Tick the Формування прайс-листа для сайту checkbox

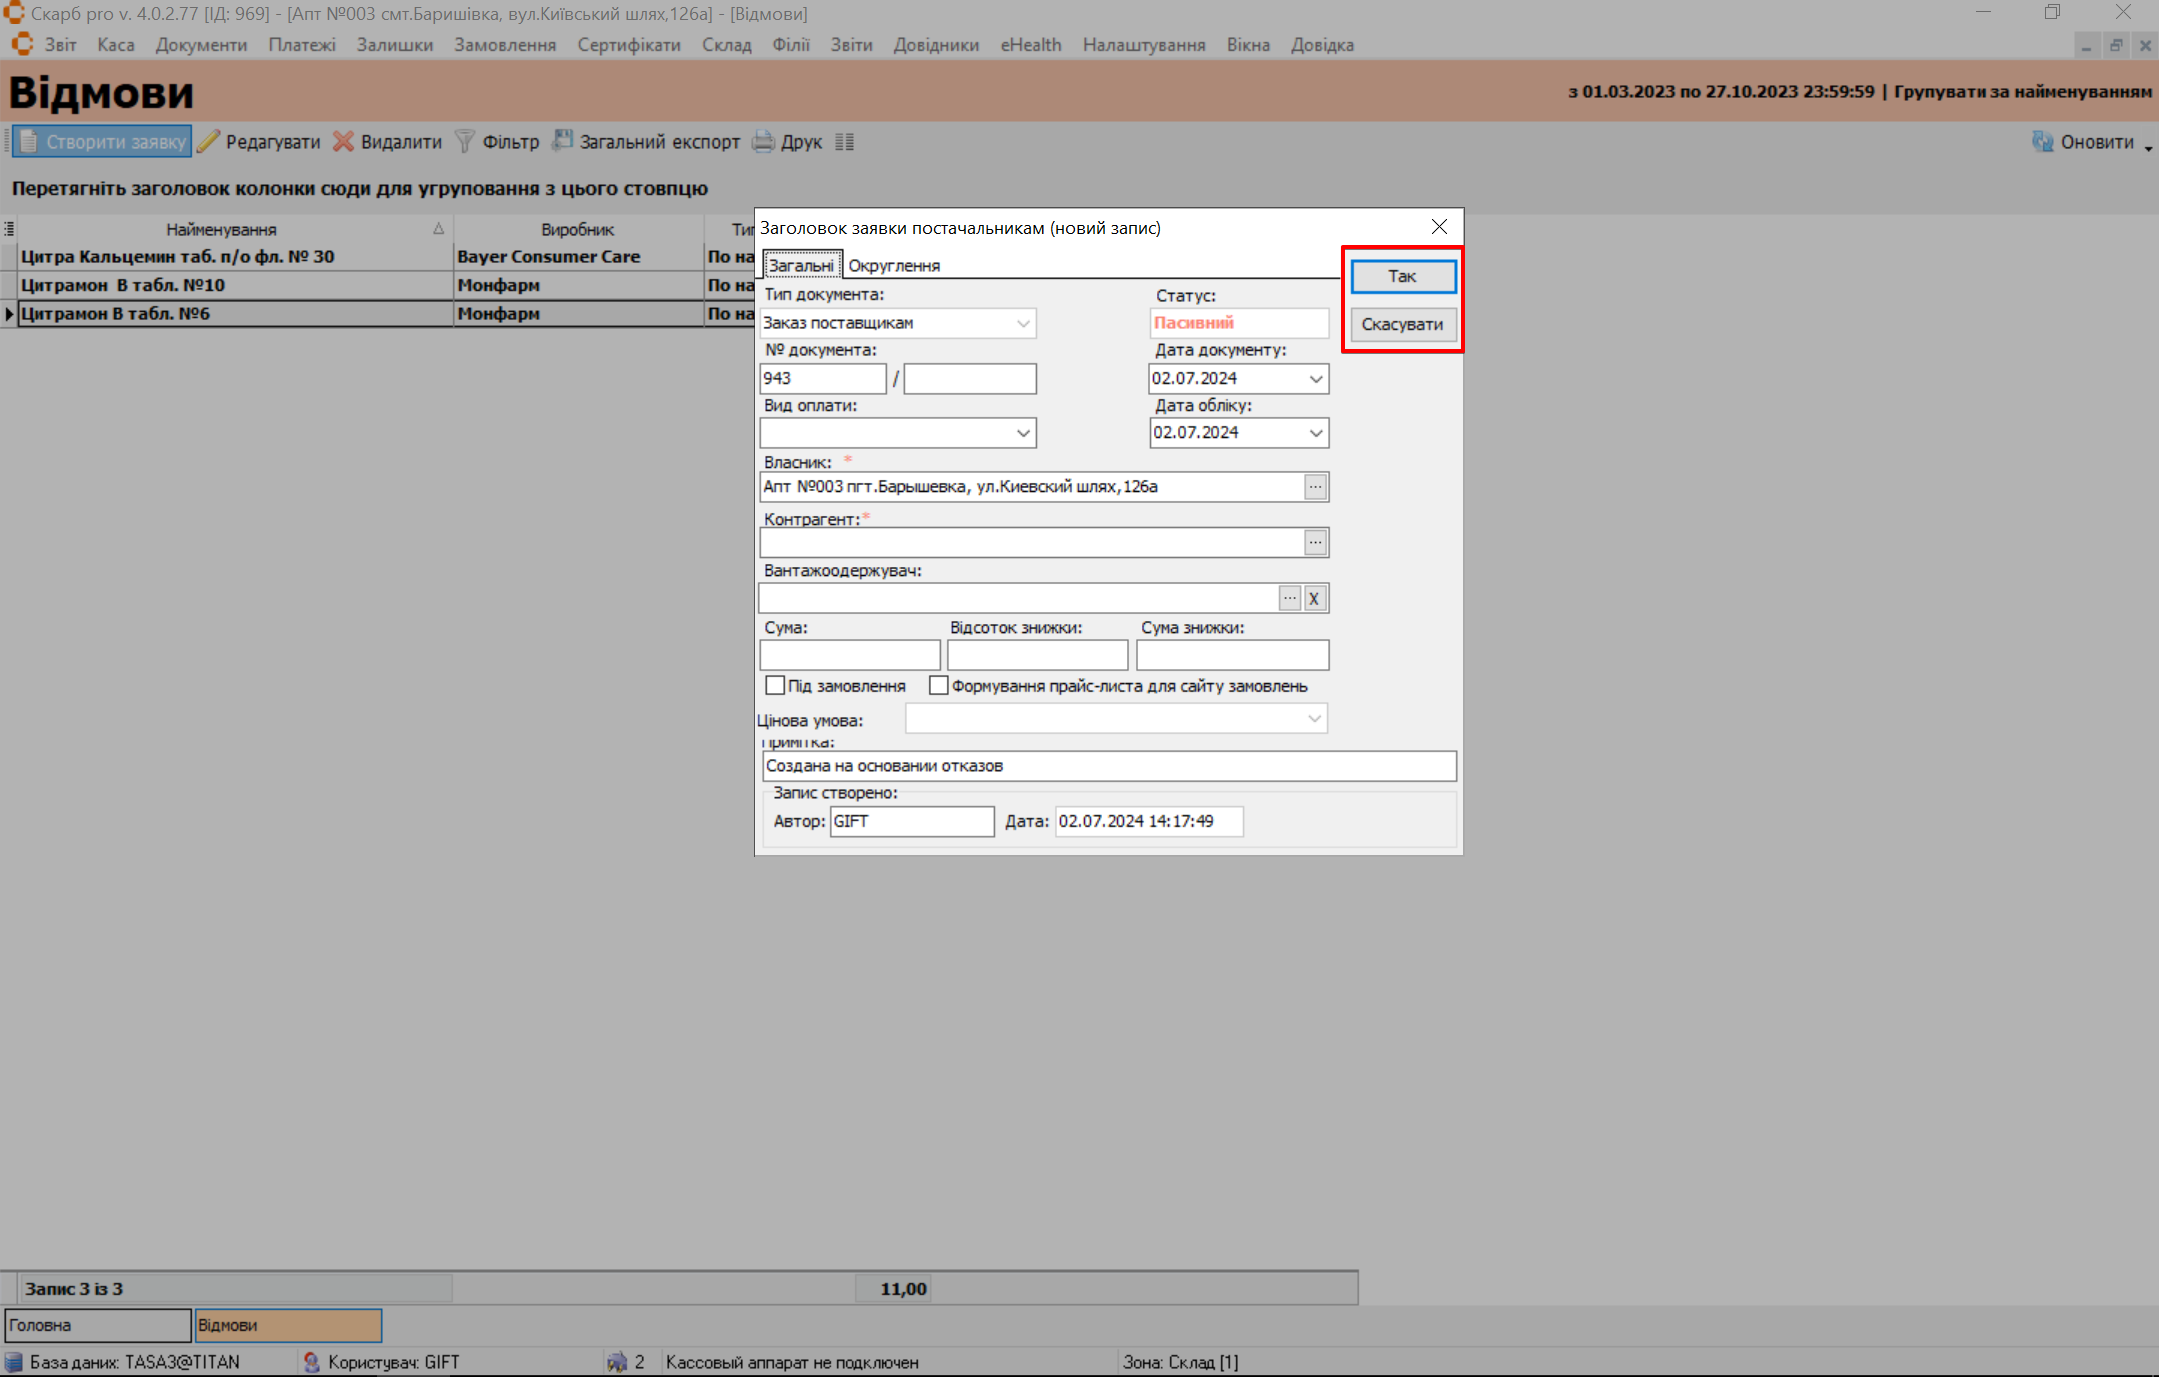coord(938,686)
